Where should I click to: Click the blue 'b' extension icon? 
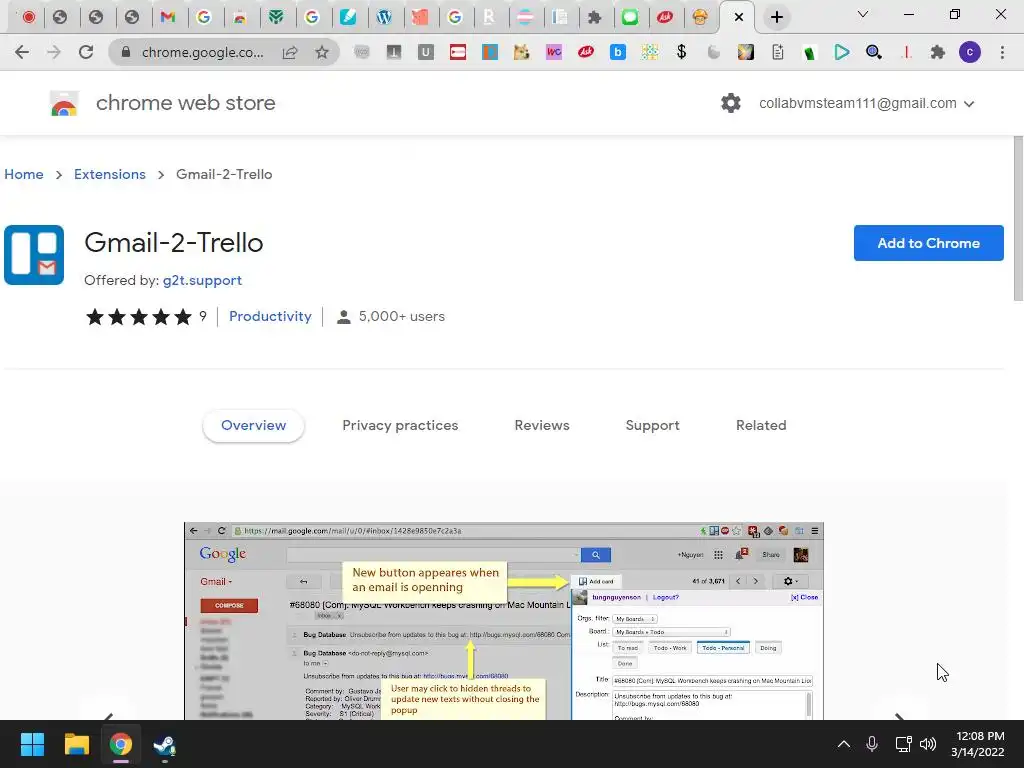pos(618,52)
